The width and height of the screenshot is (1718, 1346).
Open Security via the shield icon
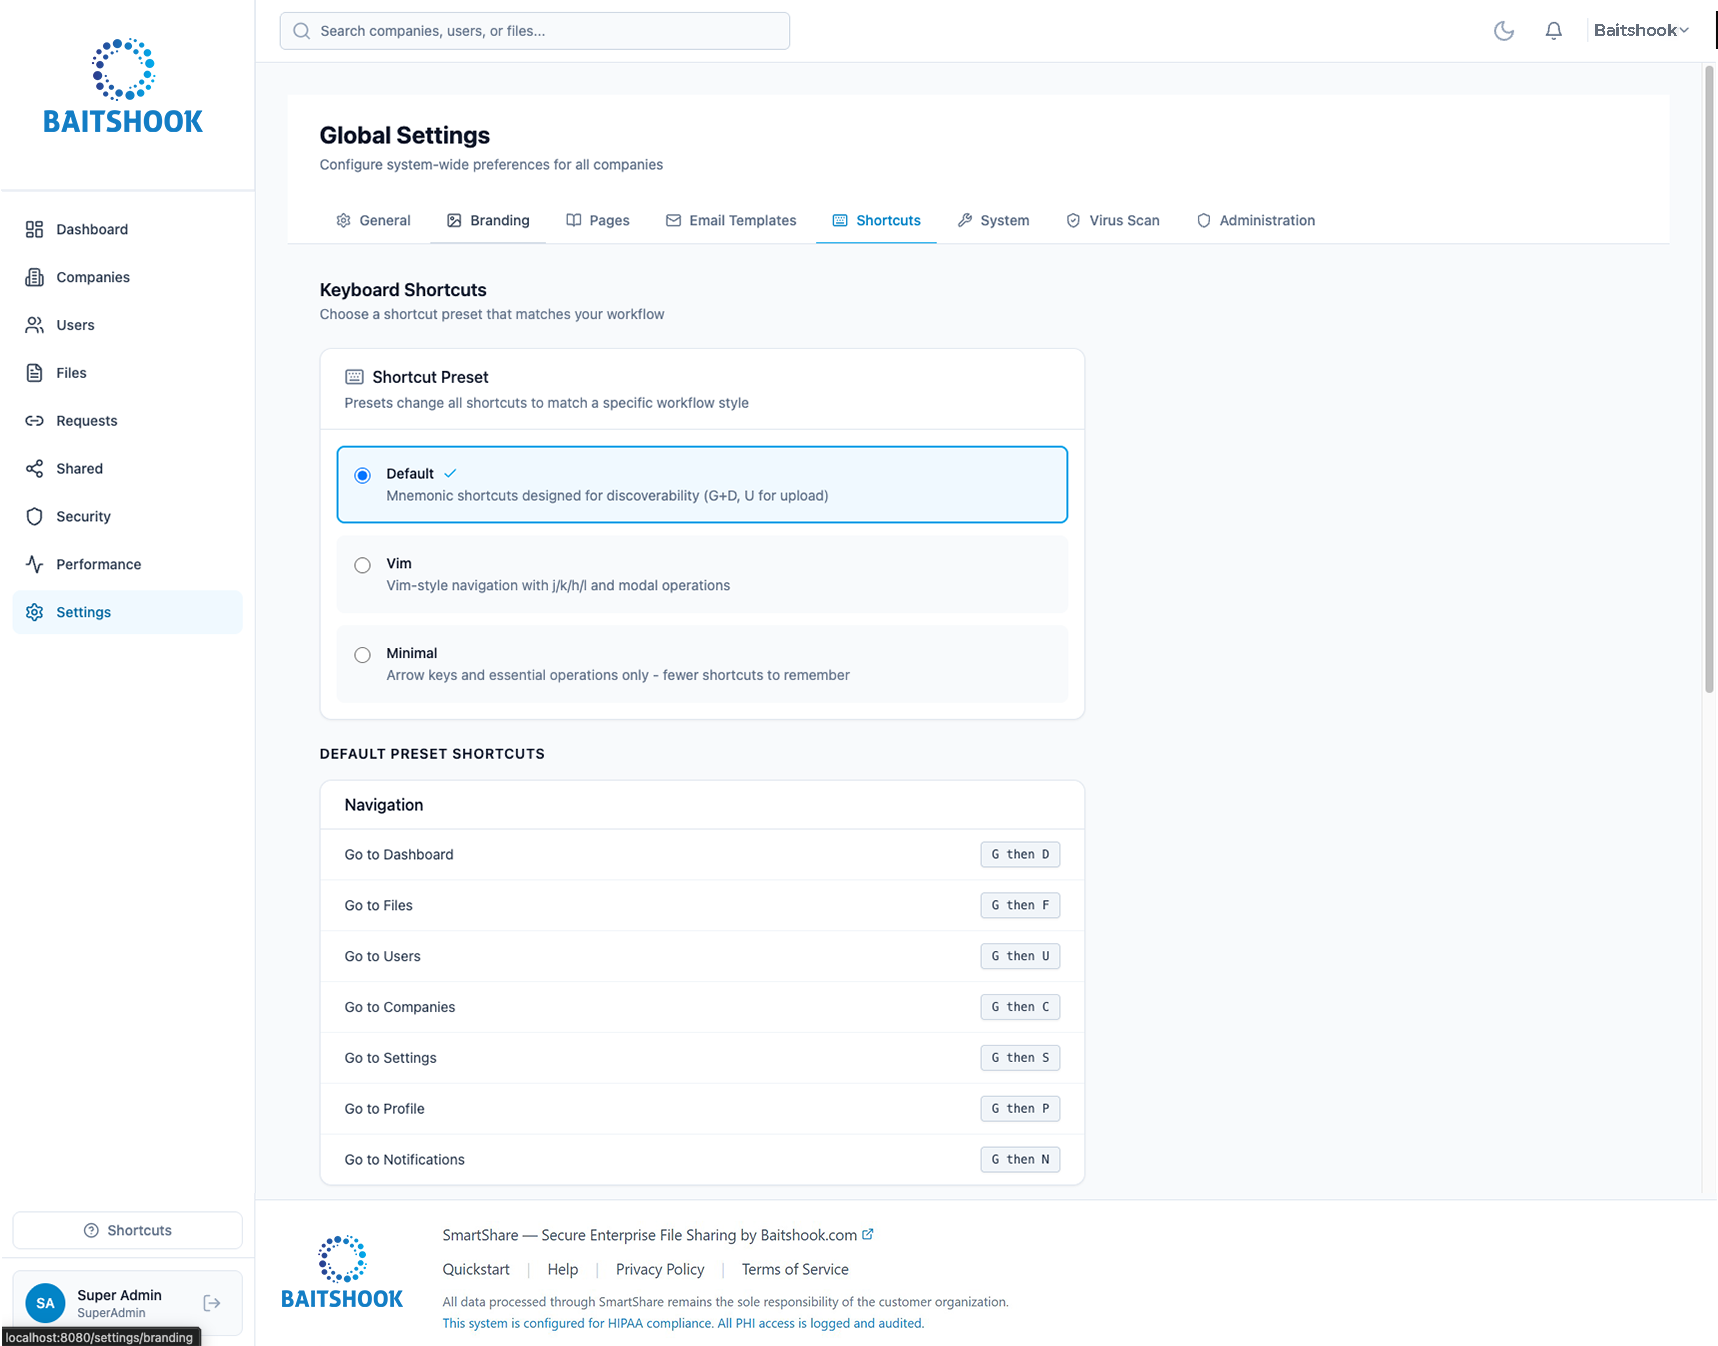(x=35, y=516)
